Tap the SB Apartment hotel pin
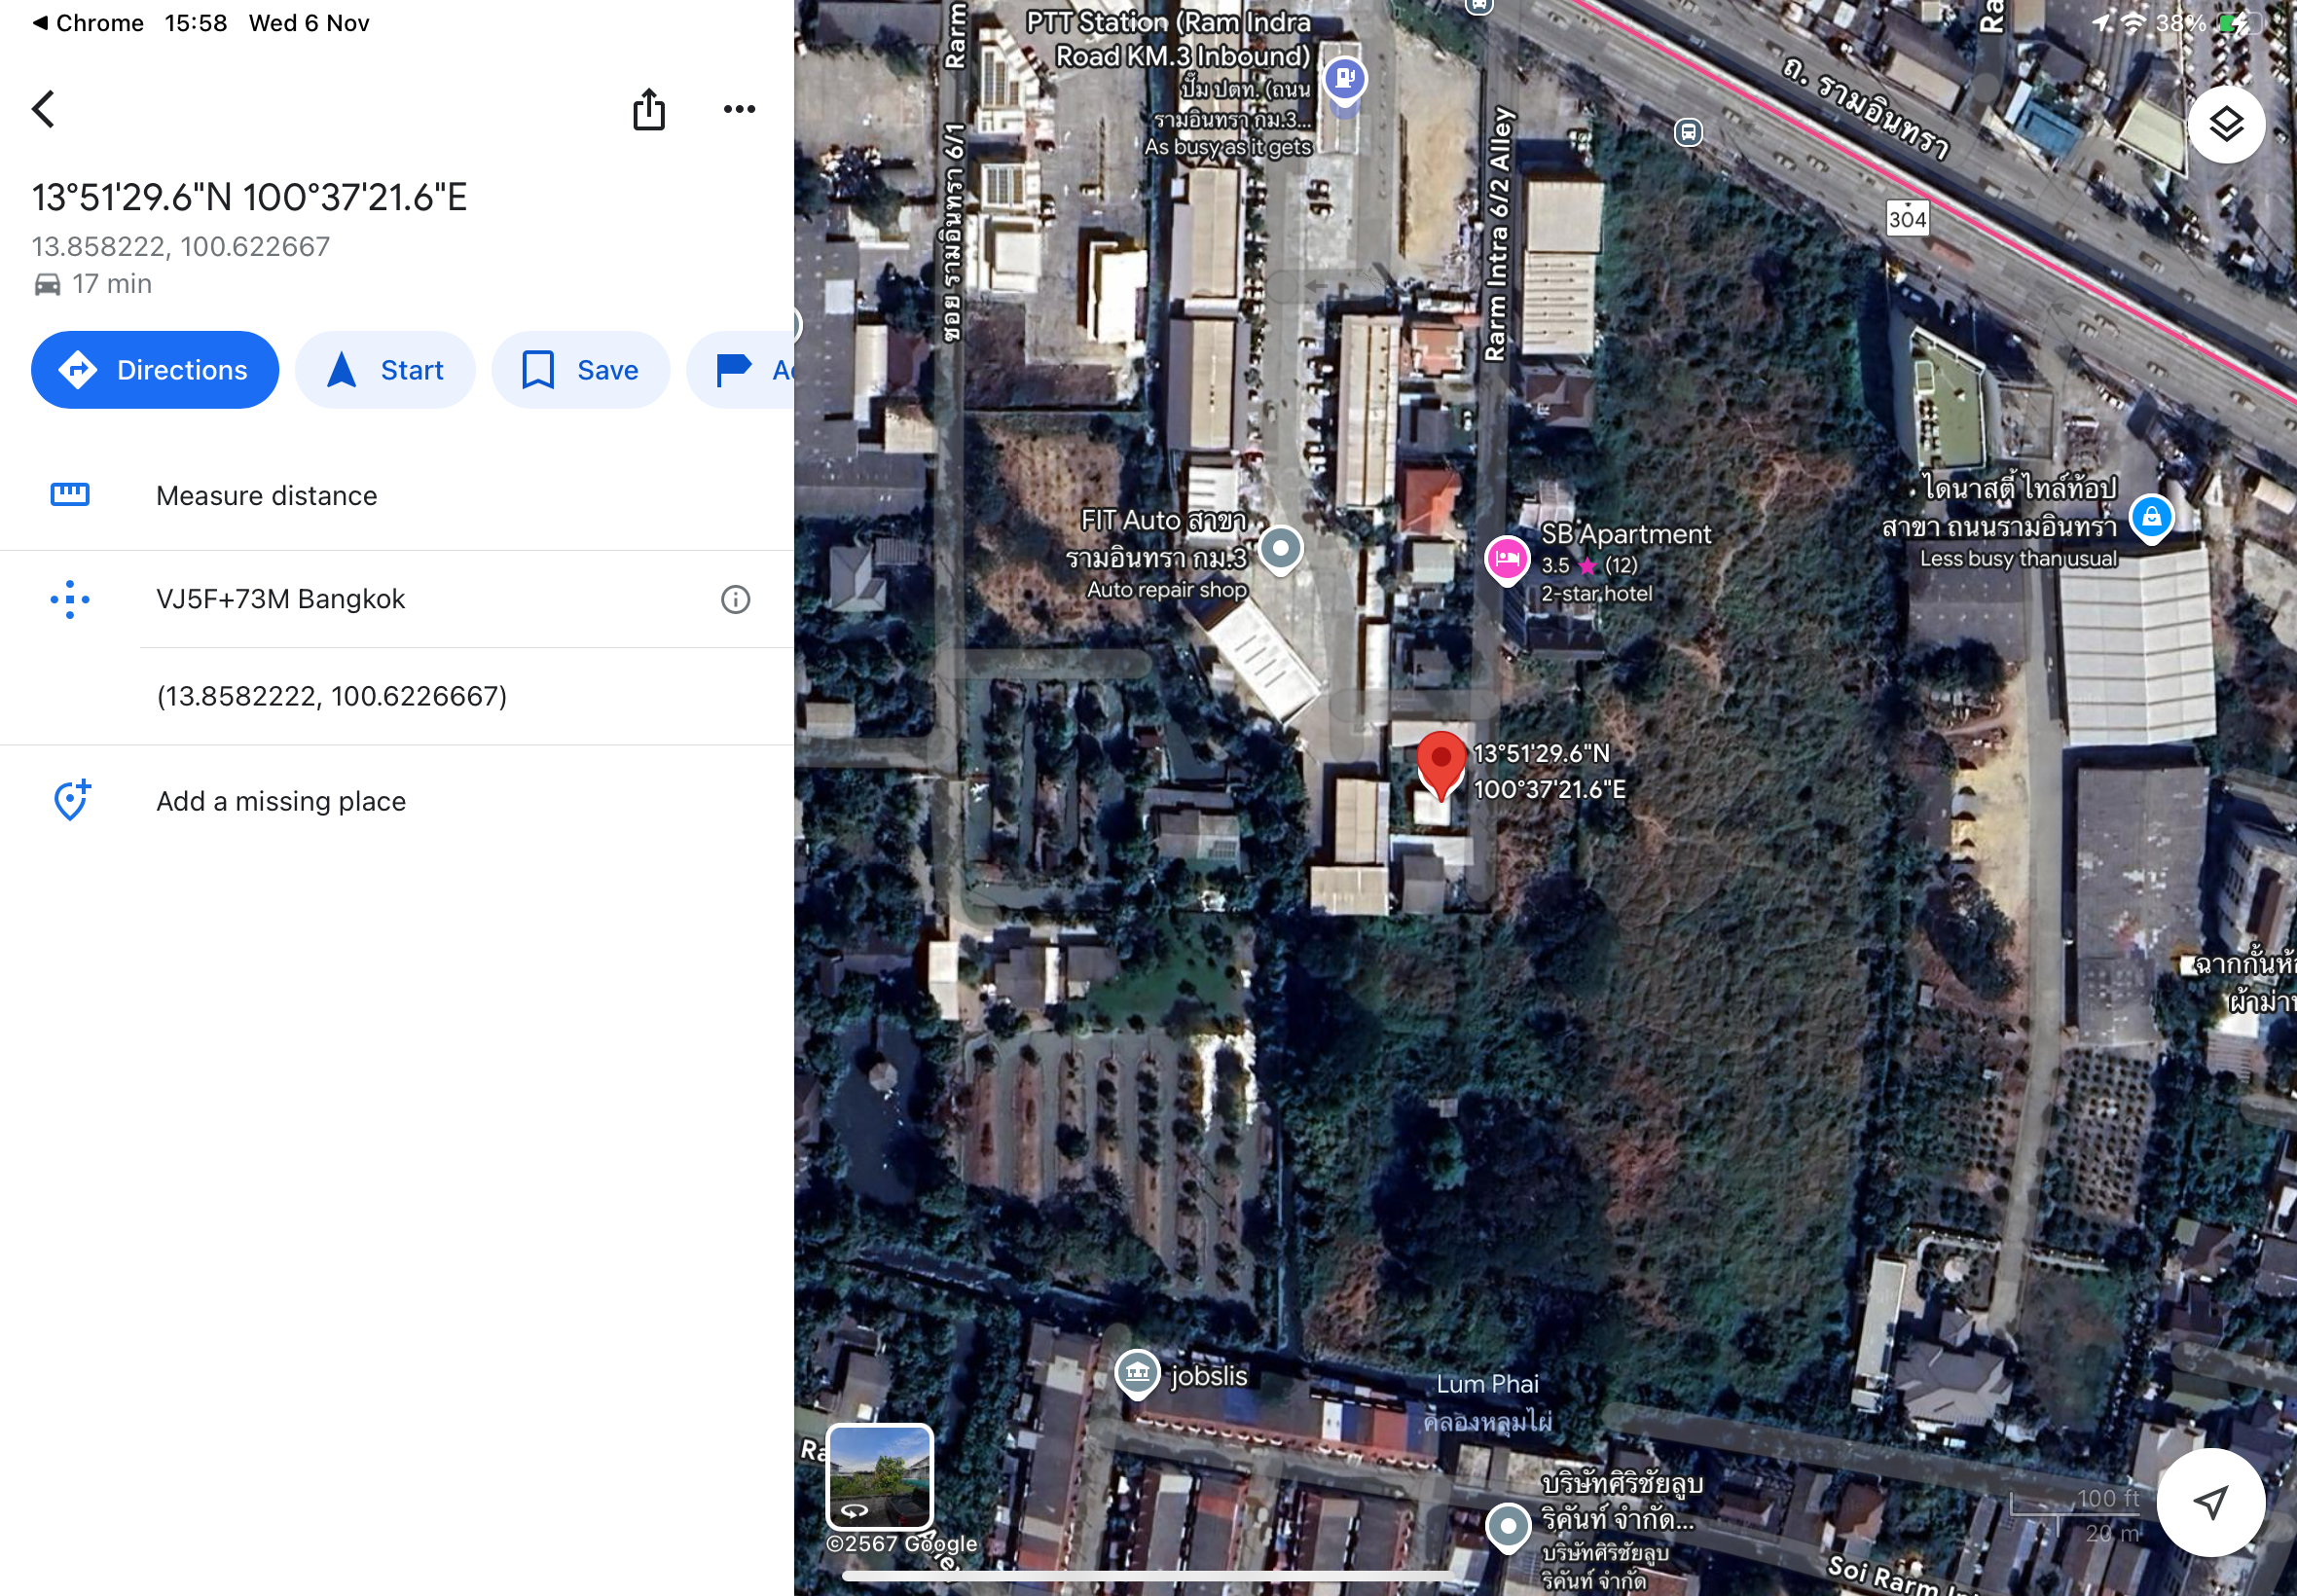The image size is (2297, 1596). point(1507,560)
